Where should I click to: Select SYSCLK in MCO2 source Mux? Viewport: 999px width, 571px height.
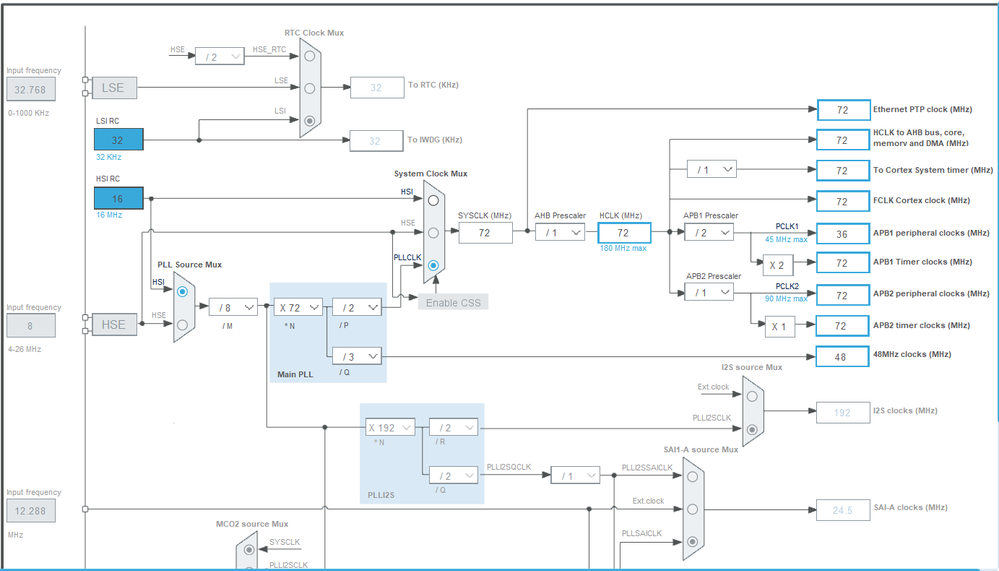click(x=249, y=549)
